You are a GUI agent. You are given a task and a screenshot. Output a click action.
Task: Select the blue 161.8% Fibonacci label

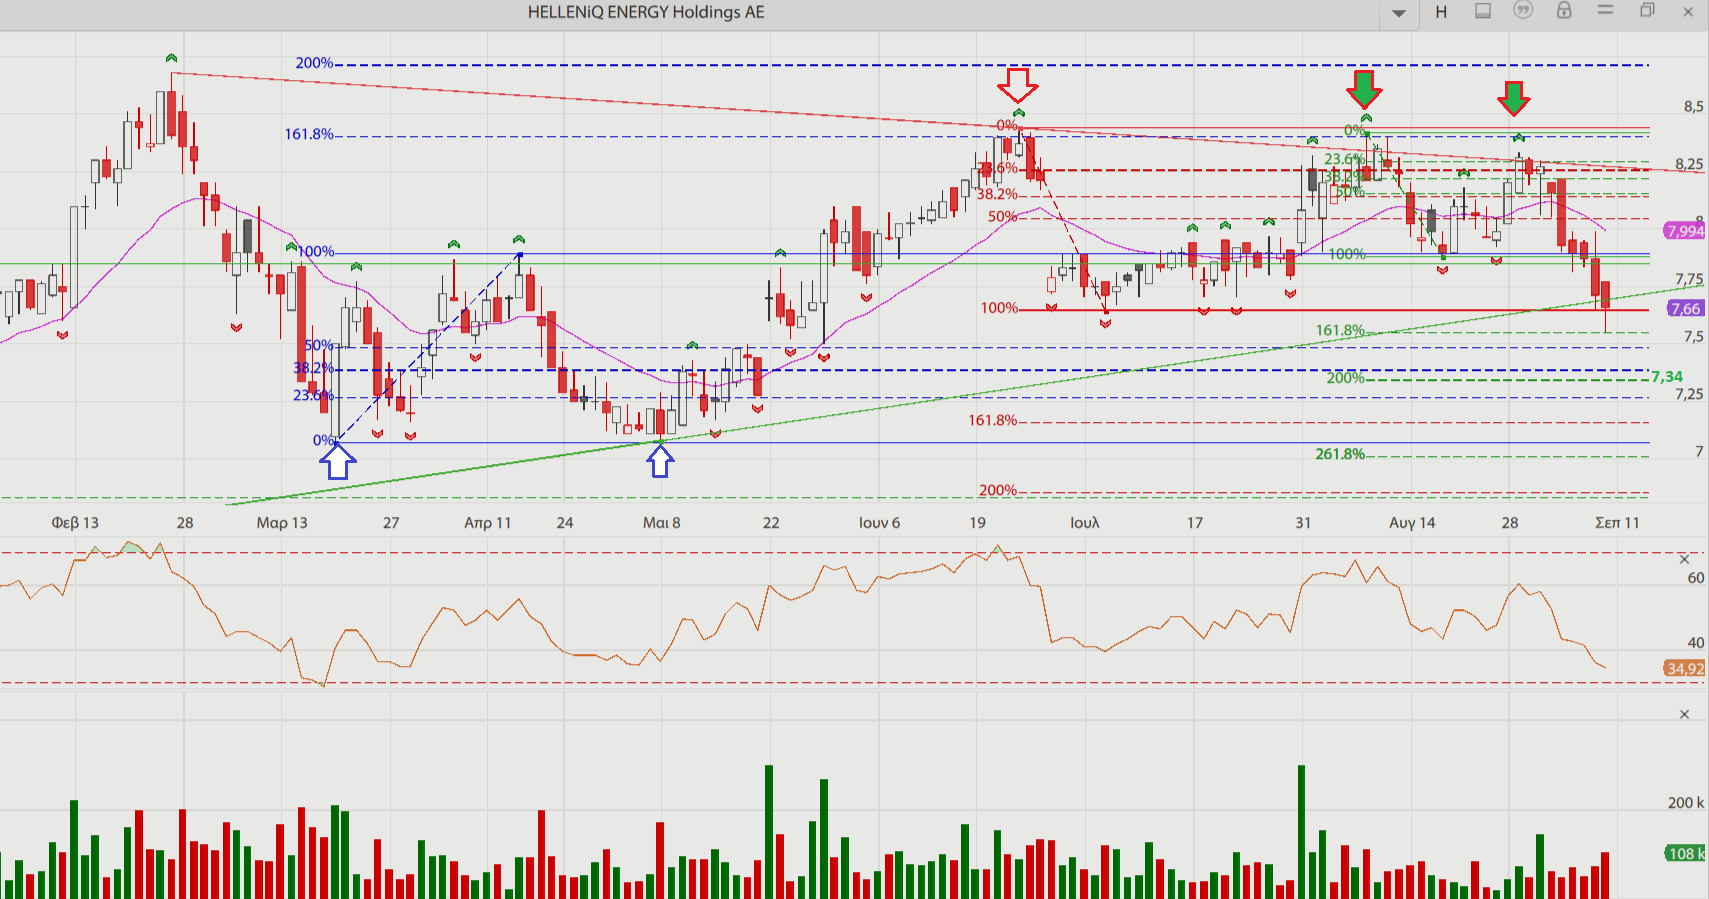[x=309, y=134]
